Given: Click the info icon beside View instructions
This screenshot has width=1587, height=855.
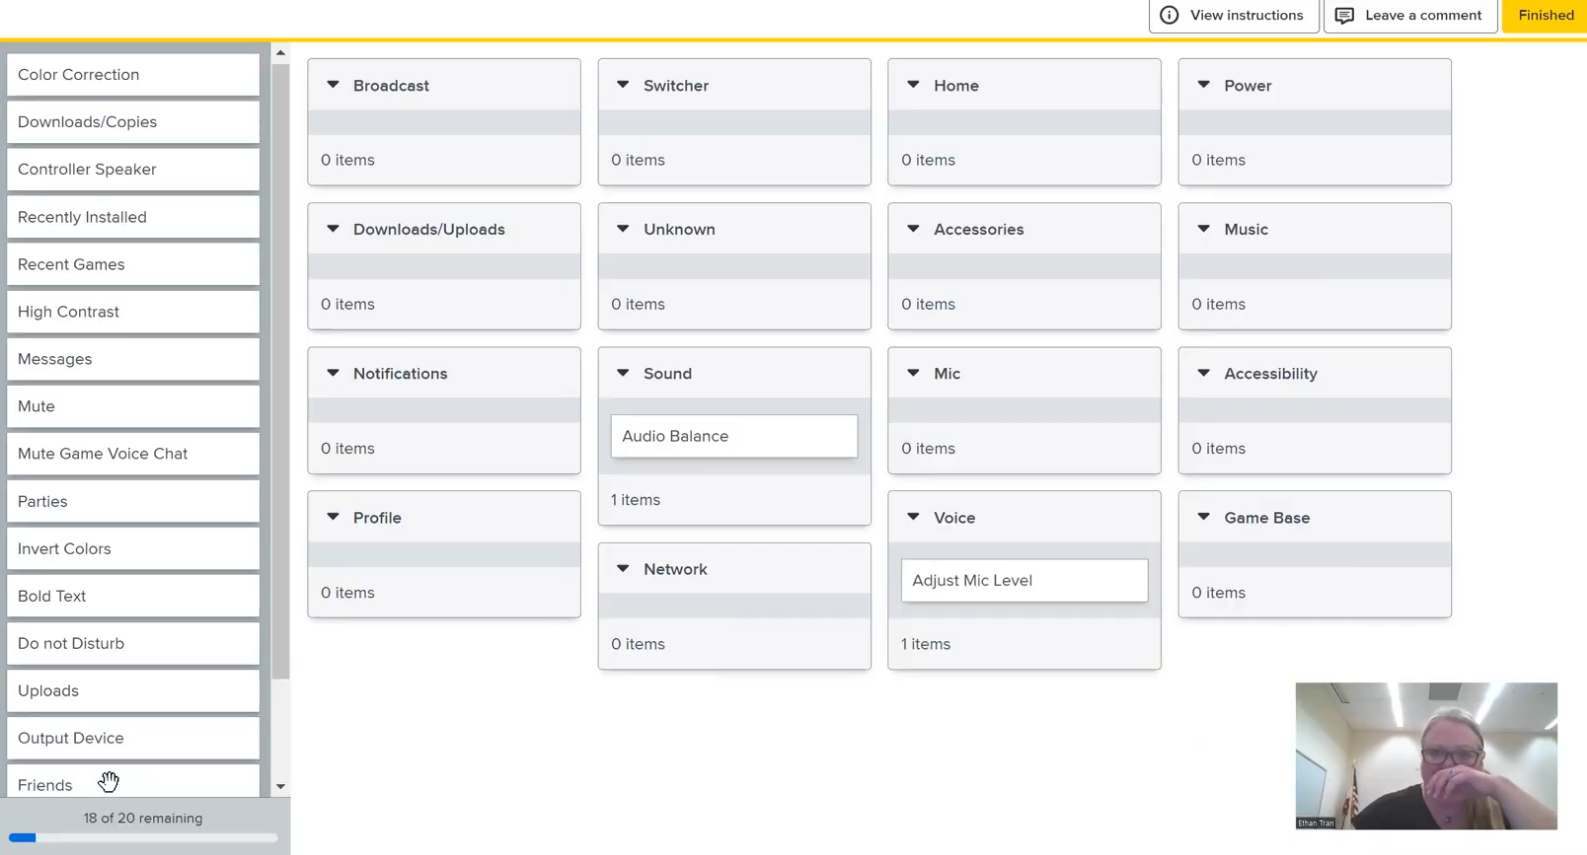Looking at the screenshot, I should (1169, 15).
